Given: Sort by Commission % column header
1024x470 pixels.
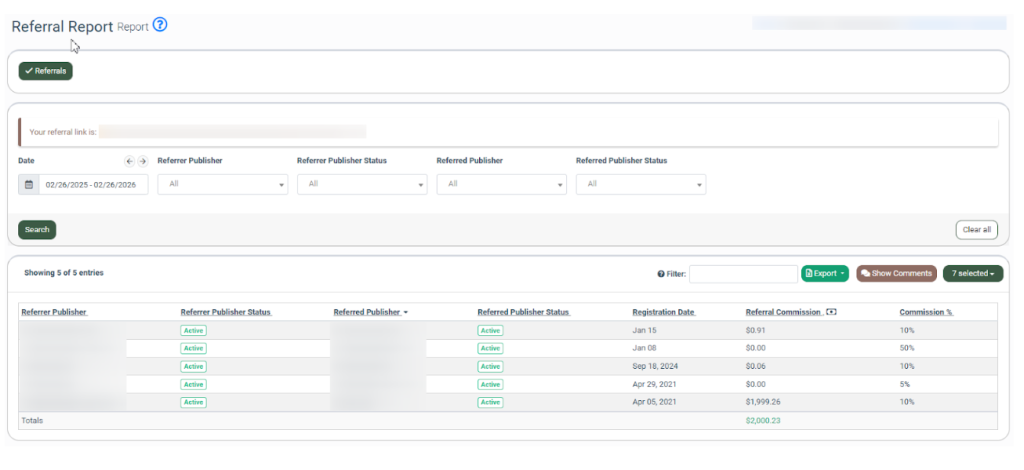Looking at the screenshot, I should [925, 312].
